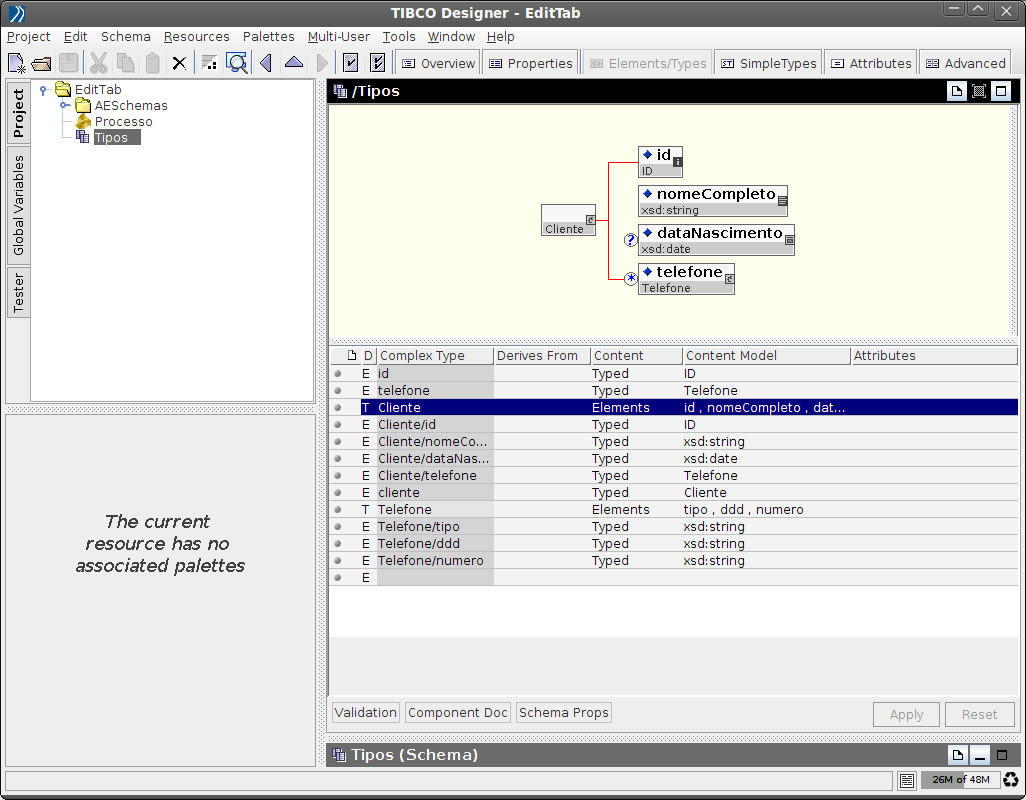Toggle the repeating marker on telefone

(x=630, y=279)
